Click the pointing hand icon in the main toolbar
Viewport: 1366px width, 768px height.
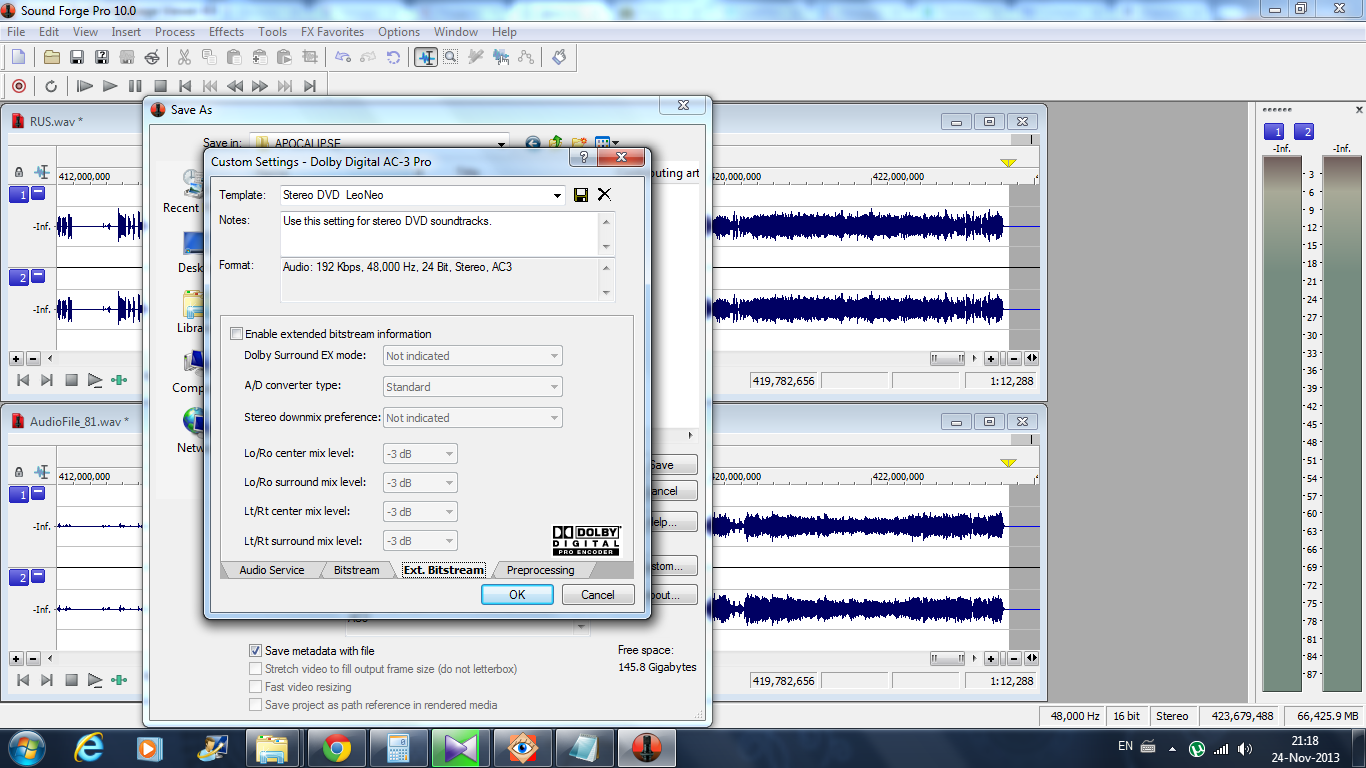pos(559,57)
